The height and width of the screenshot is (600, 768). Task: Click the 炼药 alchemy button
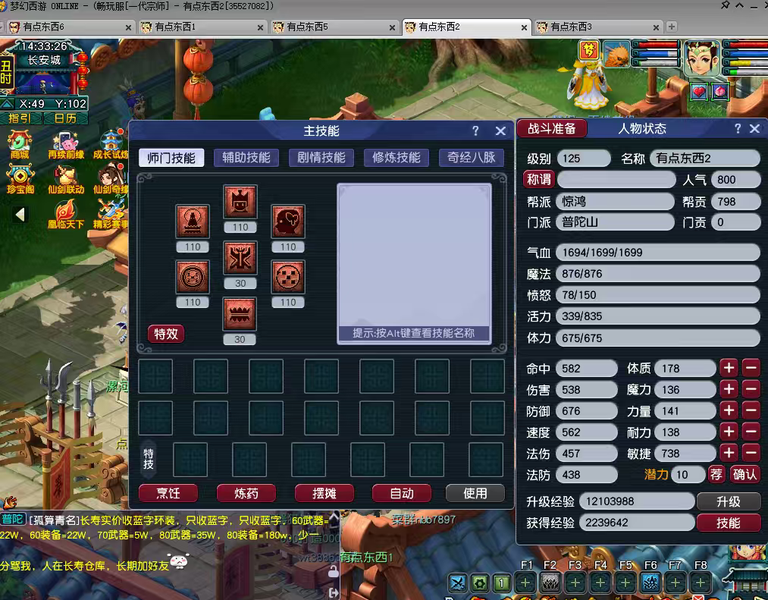[246, 493]
